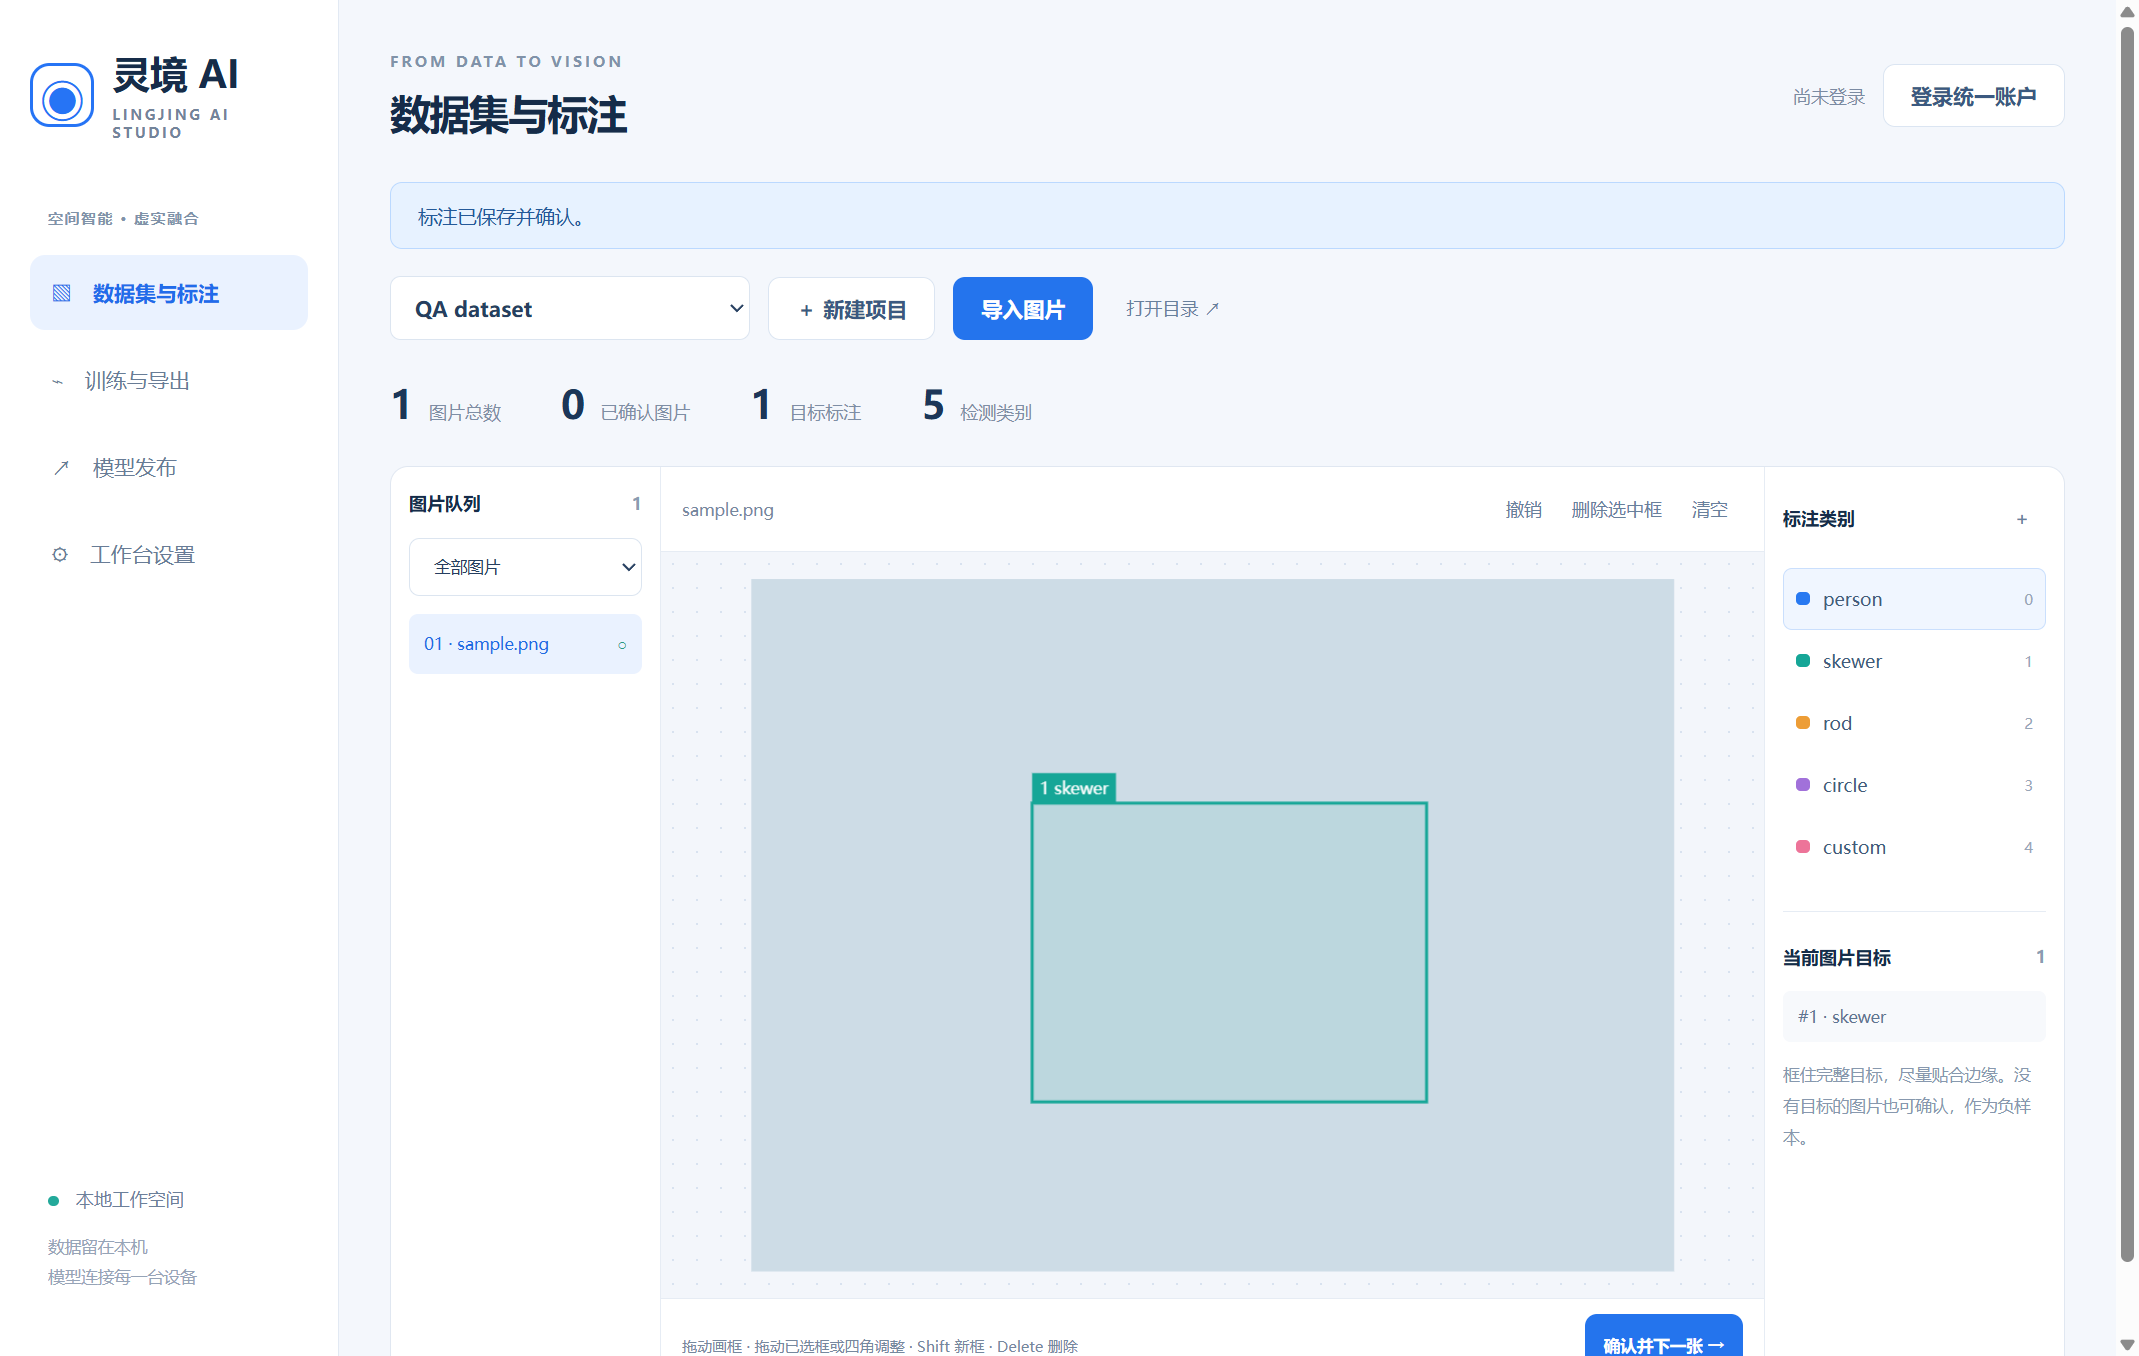Click the 标注已保存并确认 notification banner
This screenshot has width=2139, height=1356.
pos(1227,216)
